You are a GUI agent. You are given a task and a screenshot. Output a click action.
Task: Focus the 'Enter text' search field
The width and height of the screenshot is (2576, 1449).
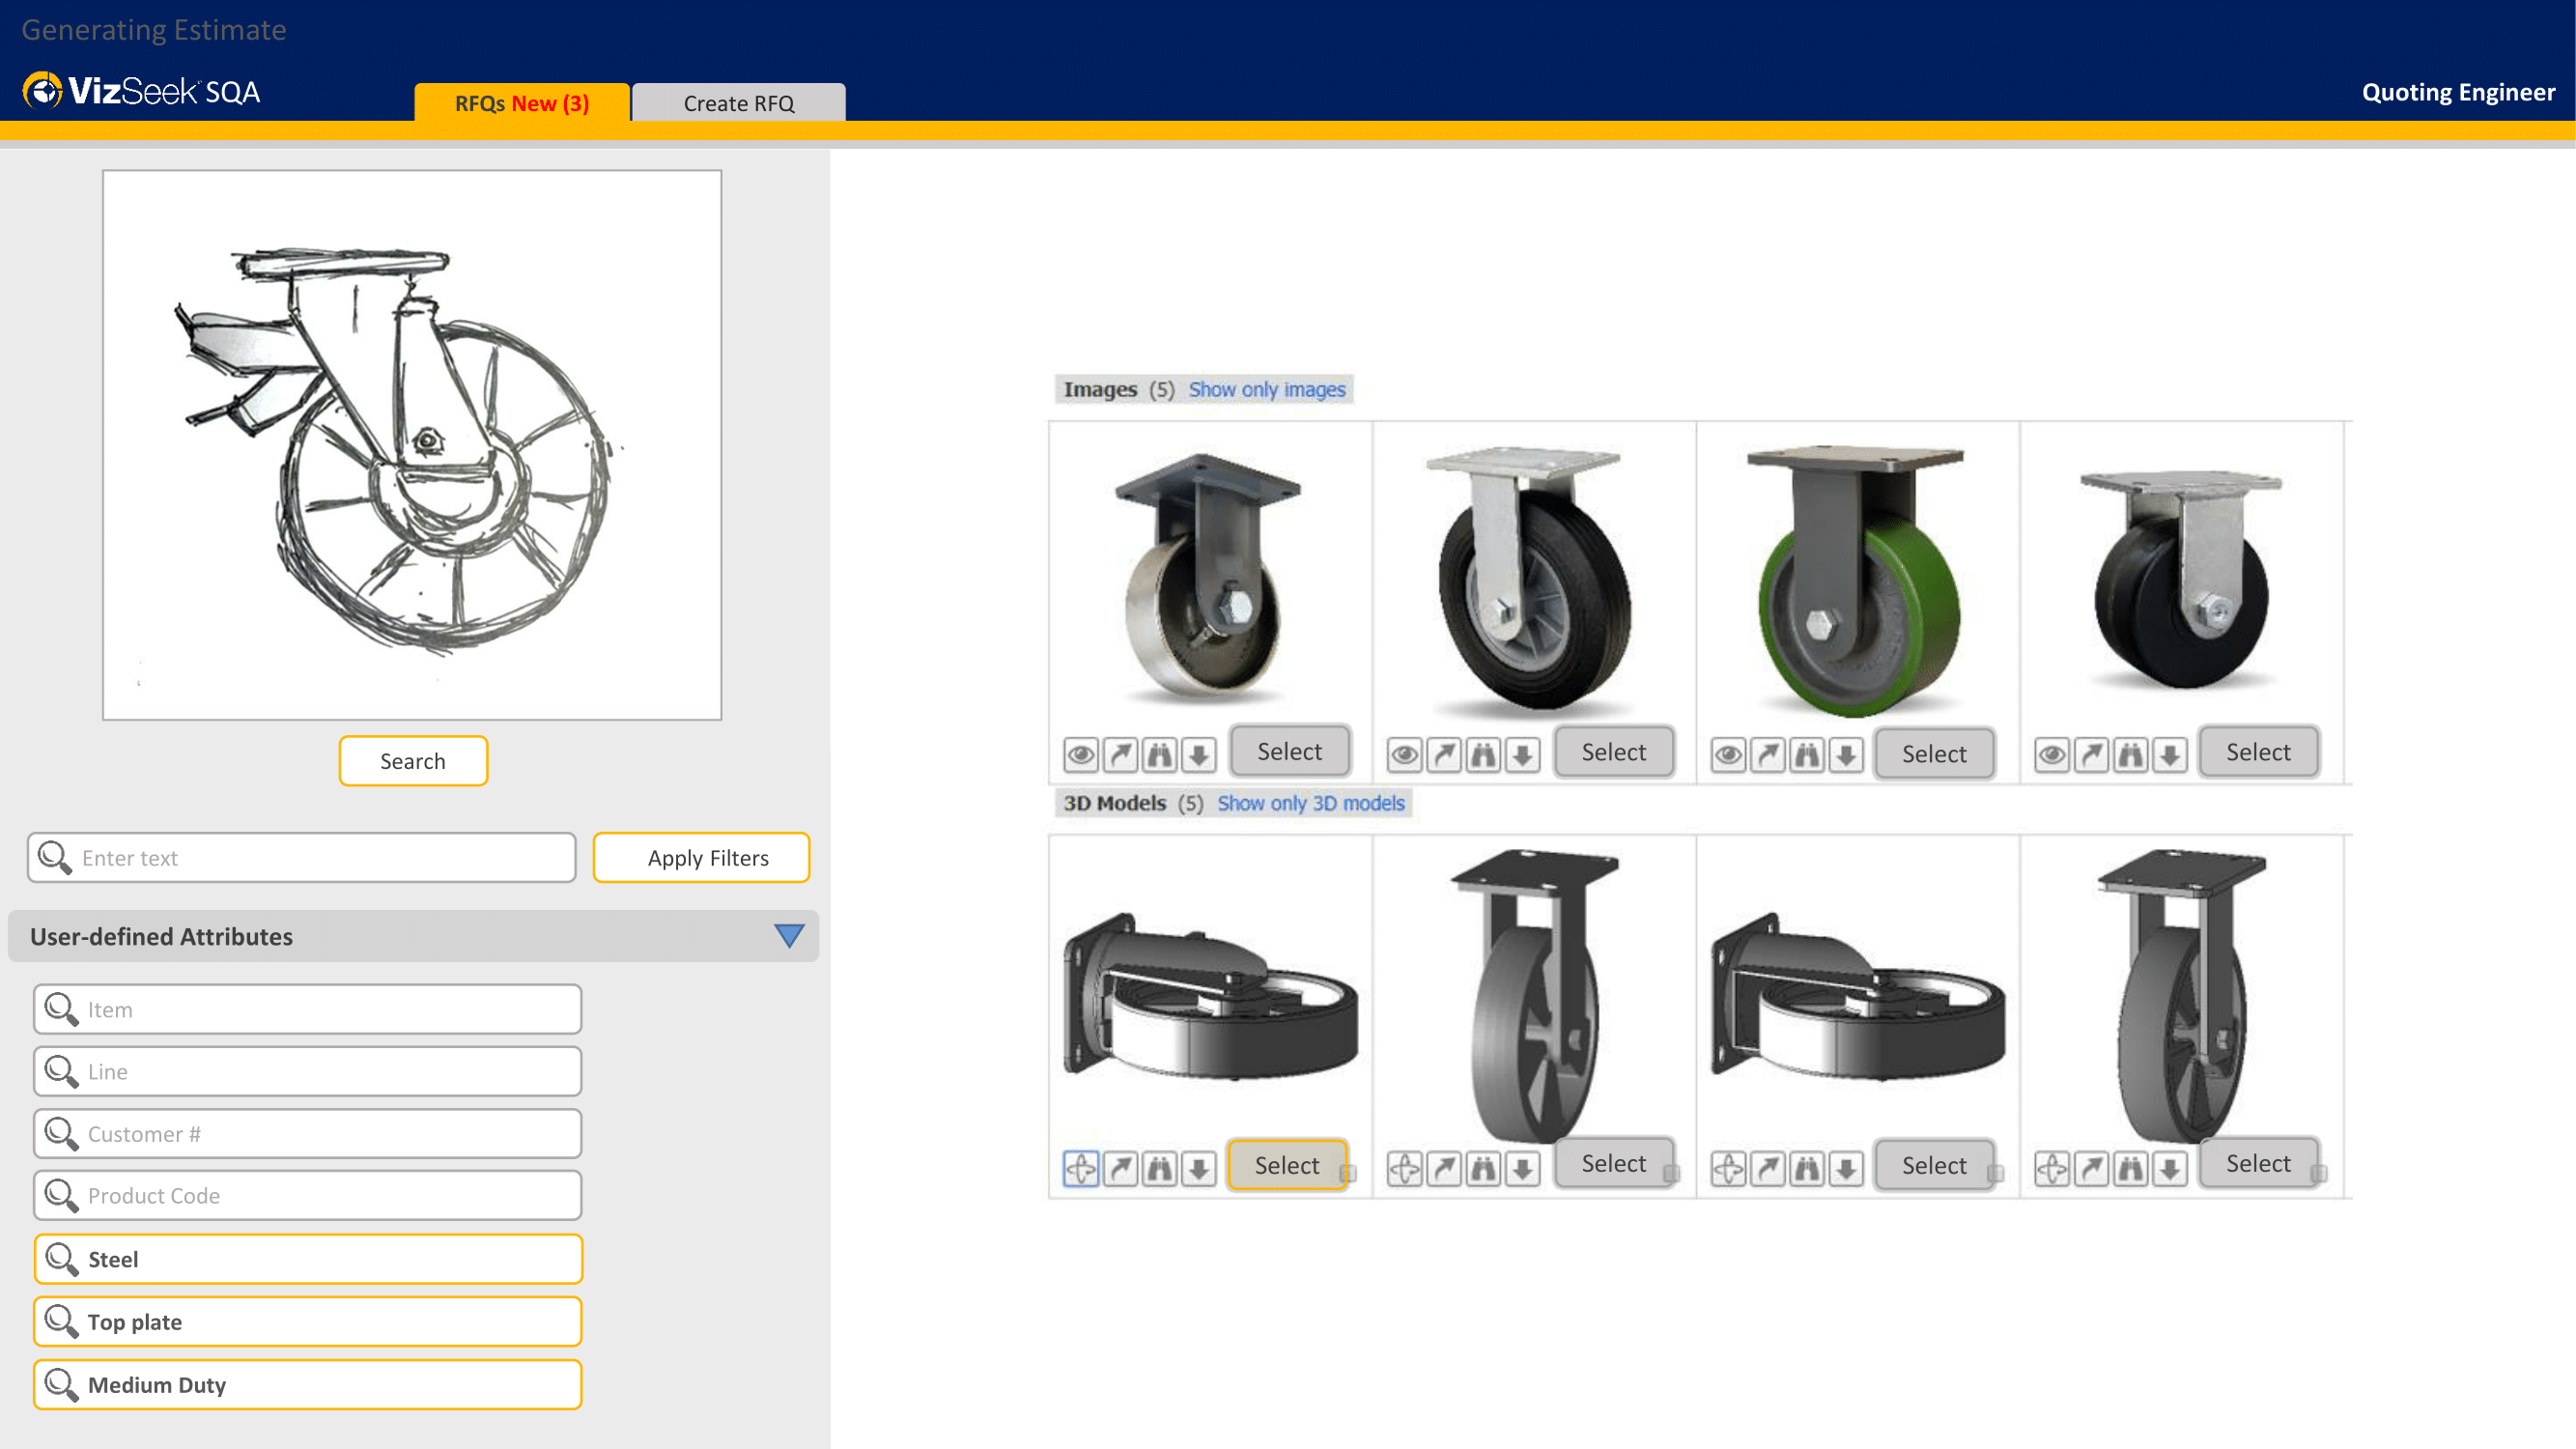302,858
